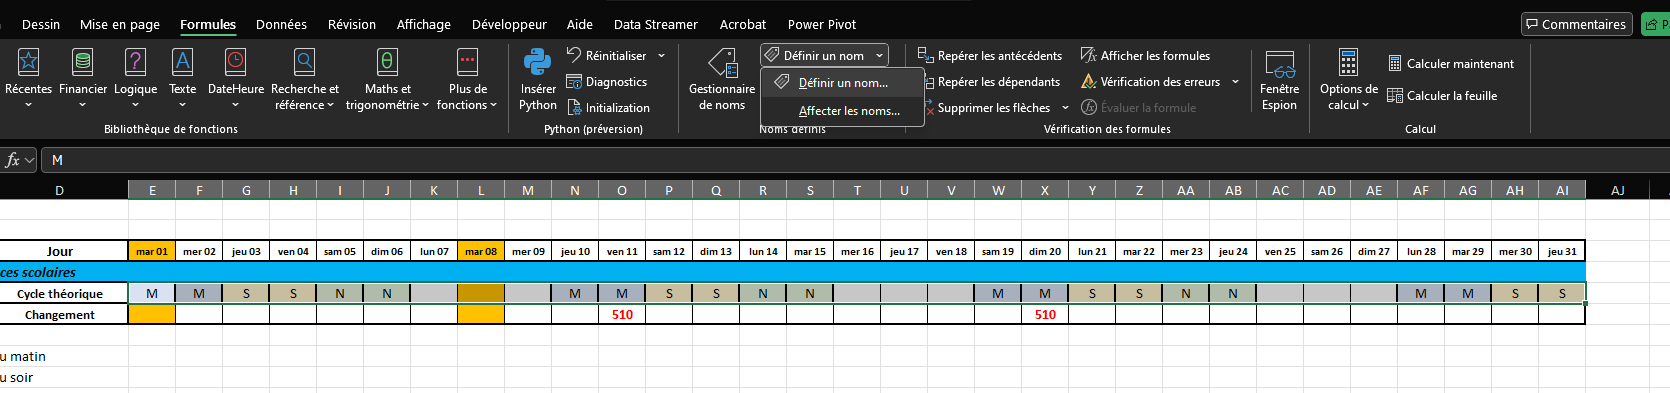
Task: Toggle Afficher les formules
Action: [1145, 56]
